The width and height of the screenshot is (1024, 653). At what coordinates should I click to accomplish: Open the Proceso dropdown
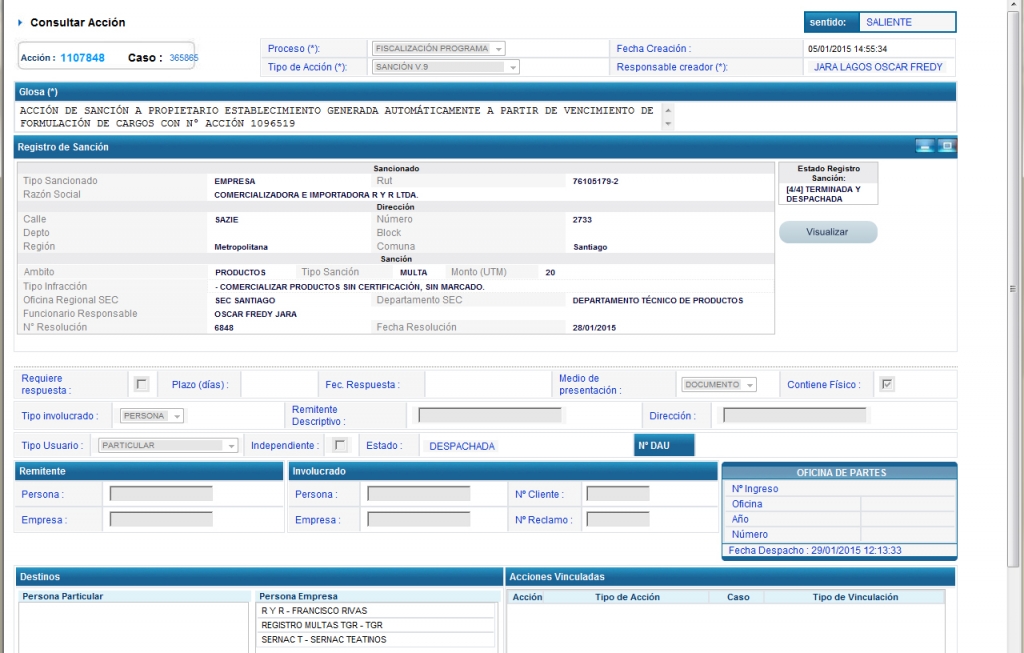click(499, 49)
